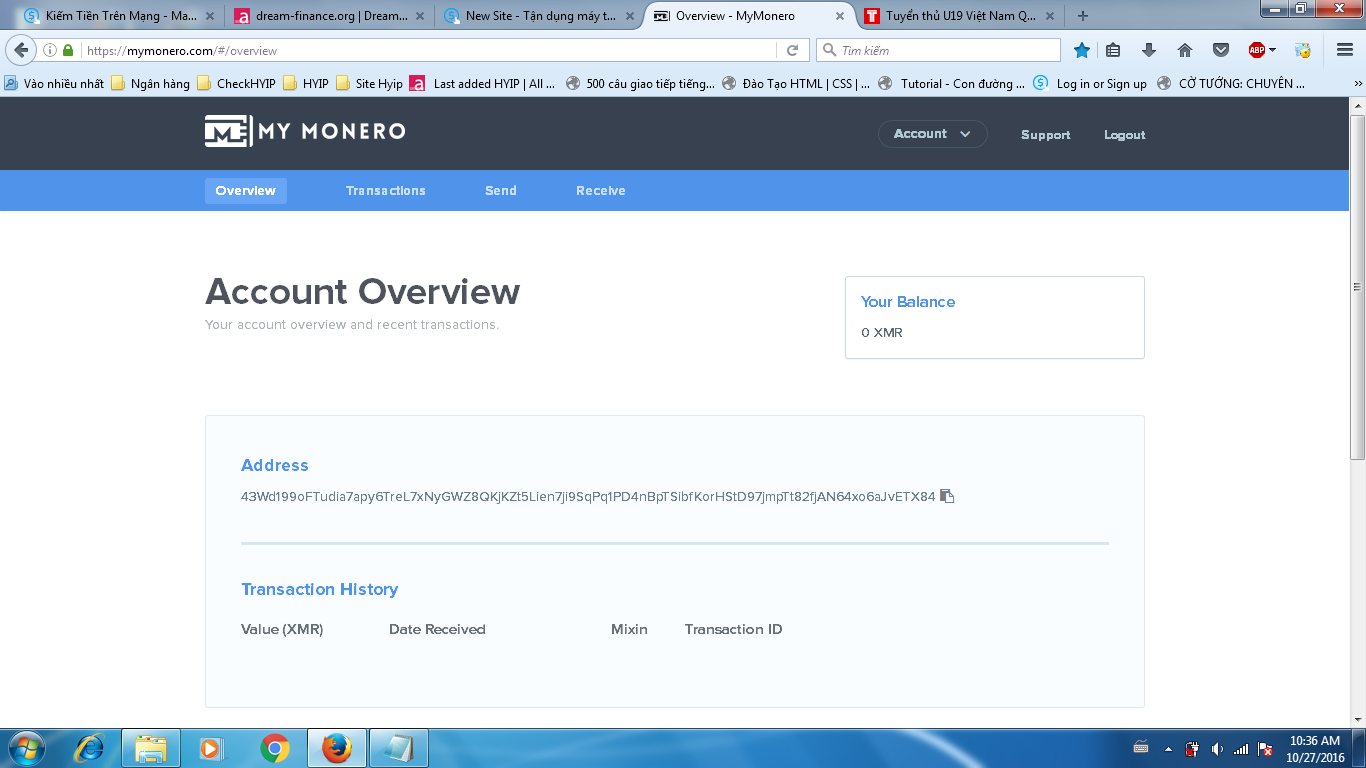Click the Date Received column header
This screenshot has width=1366, height=768.
(437, 629)
